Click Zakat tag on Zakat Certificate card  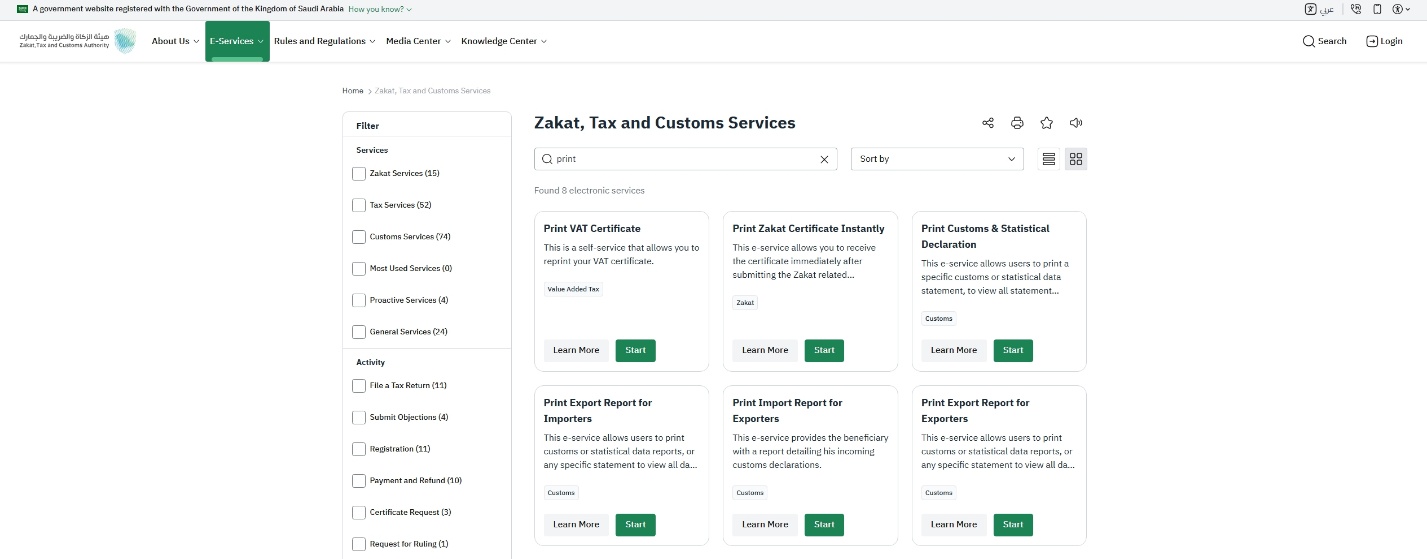(745, 302)
